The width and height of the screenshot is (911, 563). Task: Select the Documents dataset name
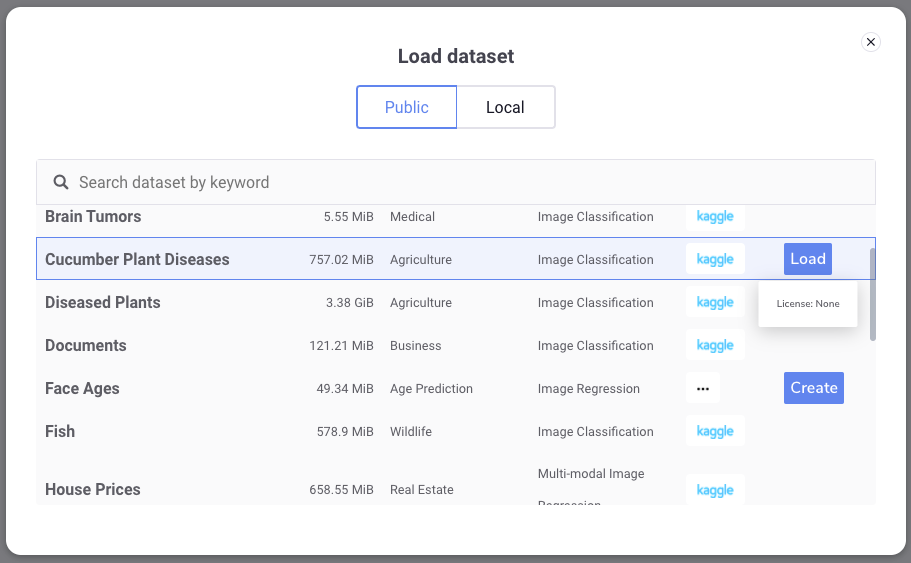click(x=86, y=345)
